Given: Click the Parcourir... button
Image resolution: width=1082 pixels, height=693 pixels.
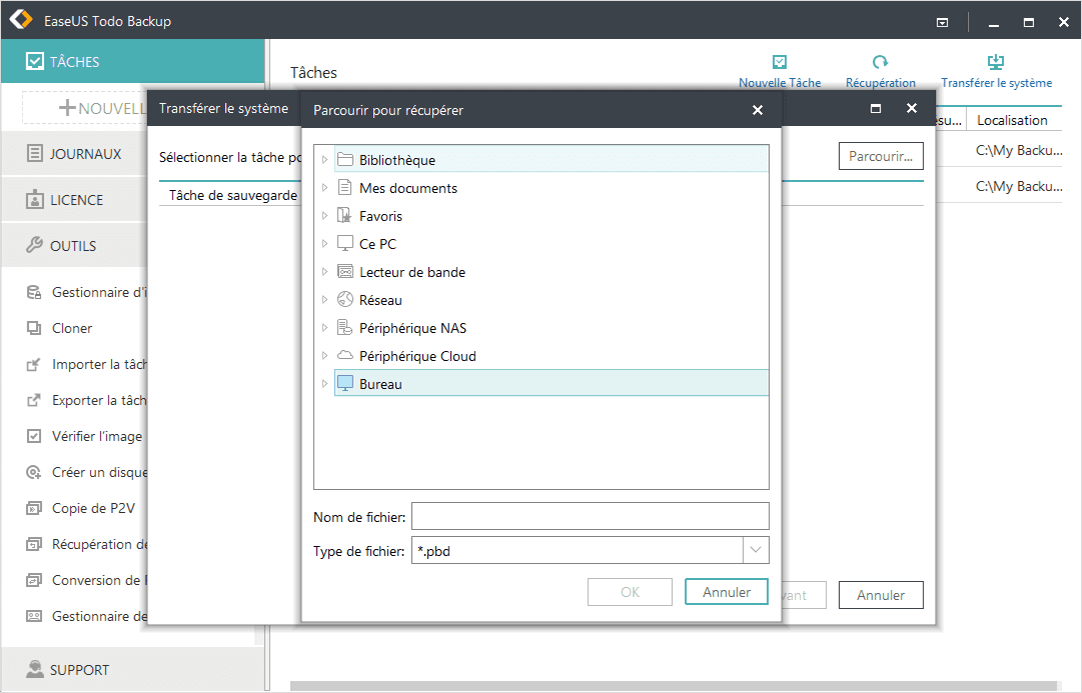Looking at the screenshot, I should [880, 156].
